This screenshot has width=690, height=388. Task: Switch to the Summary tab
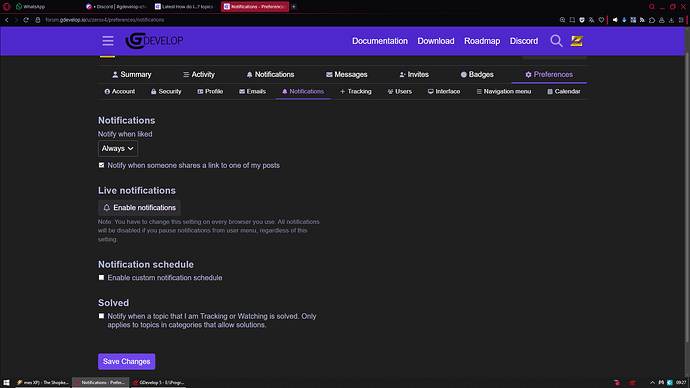coord(132,74)
